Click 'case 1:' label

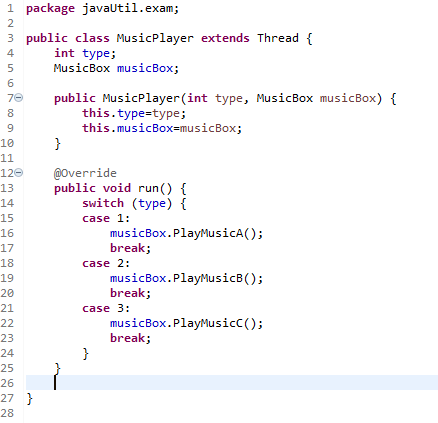(x=106, y=218)
